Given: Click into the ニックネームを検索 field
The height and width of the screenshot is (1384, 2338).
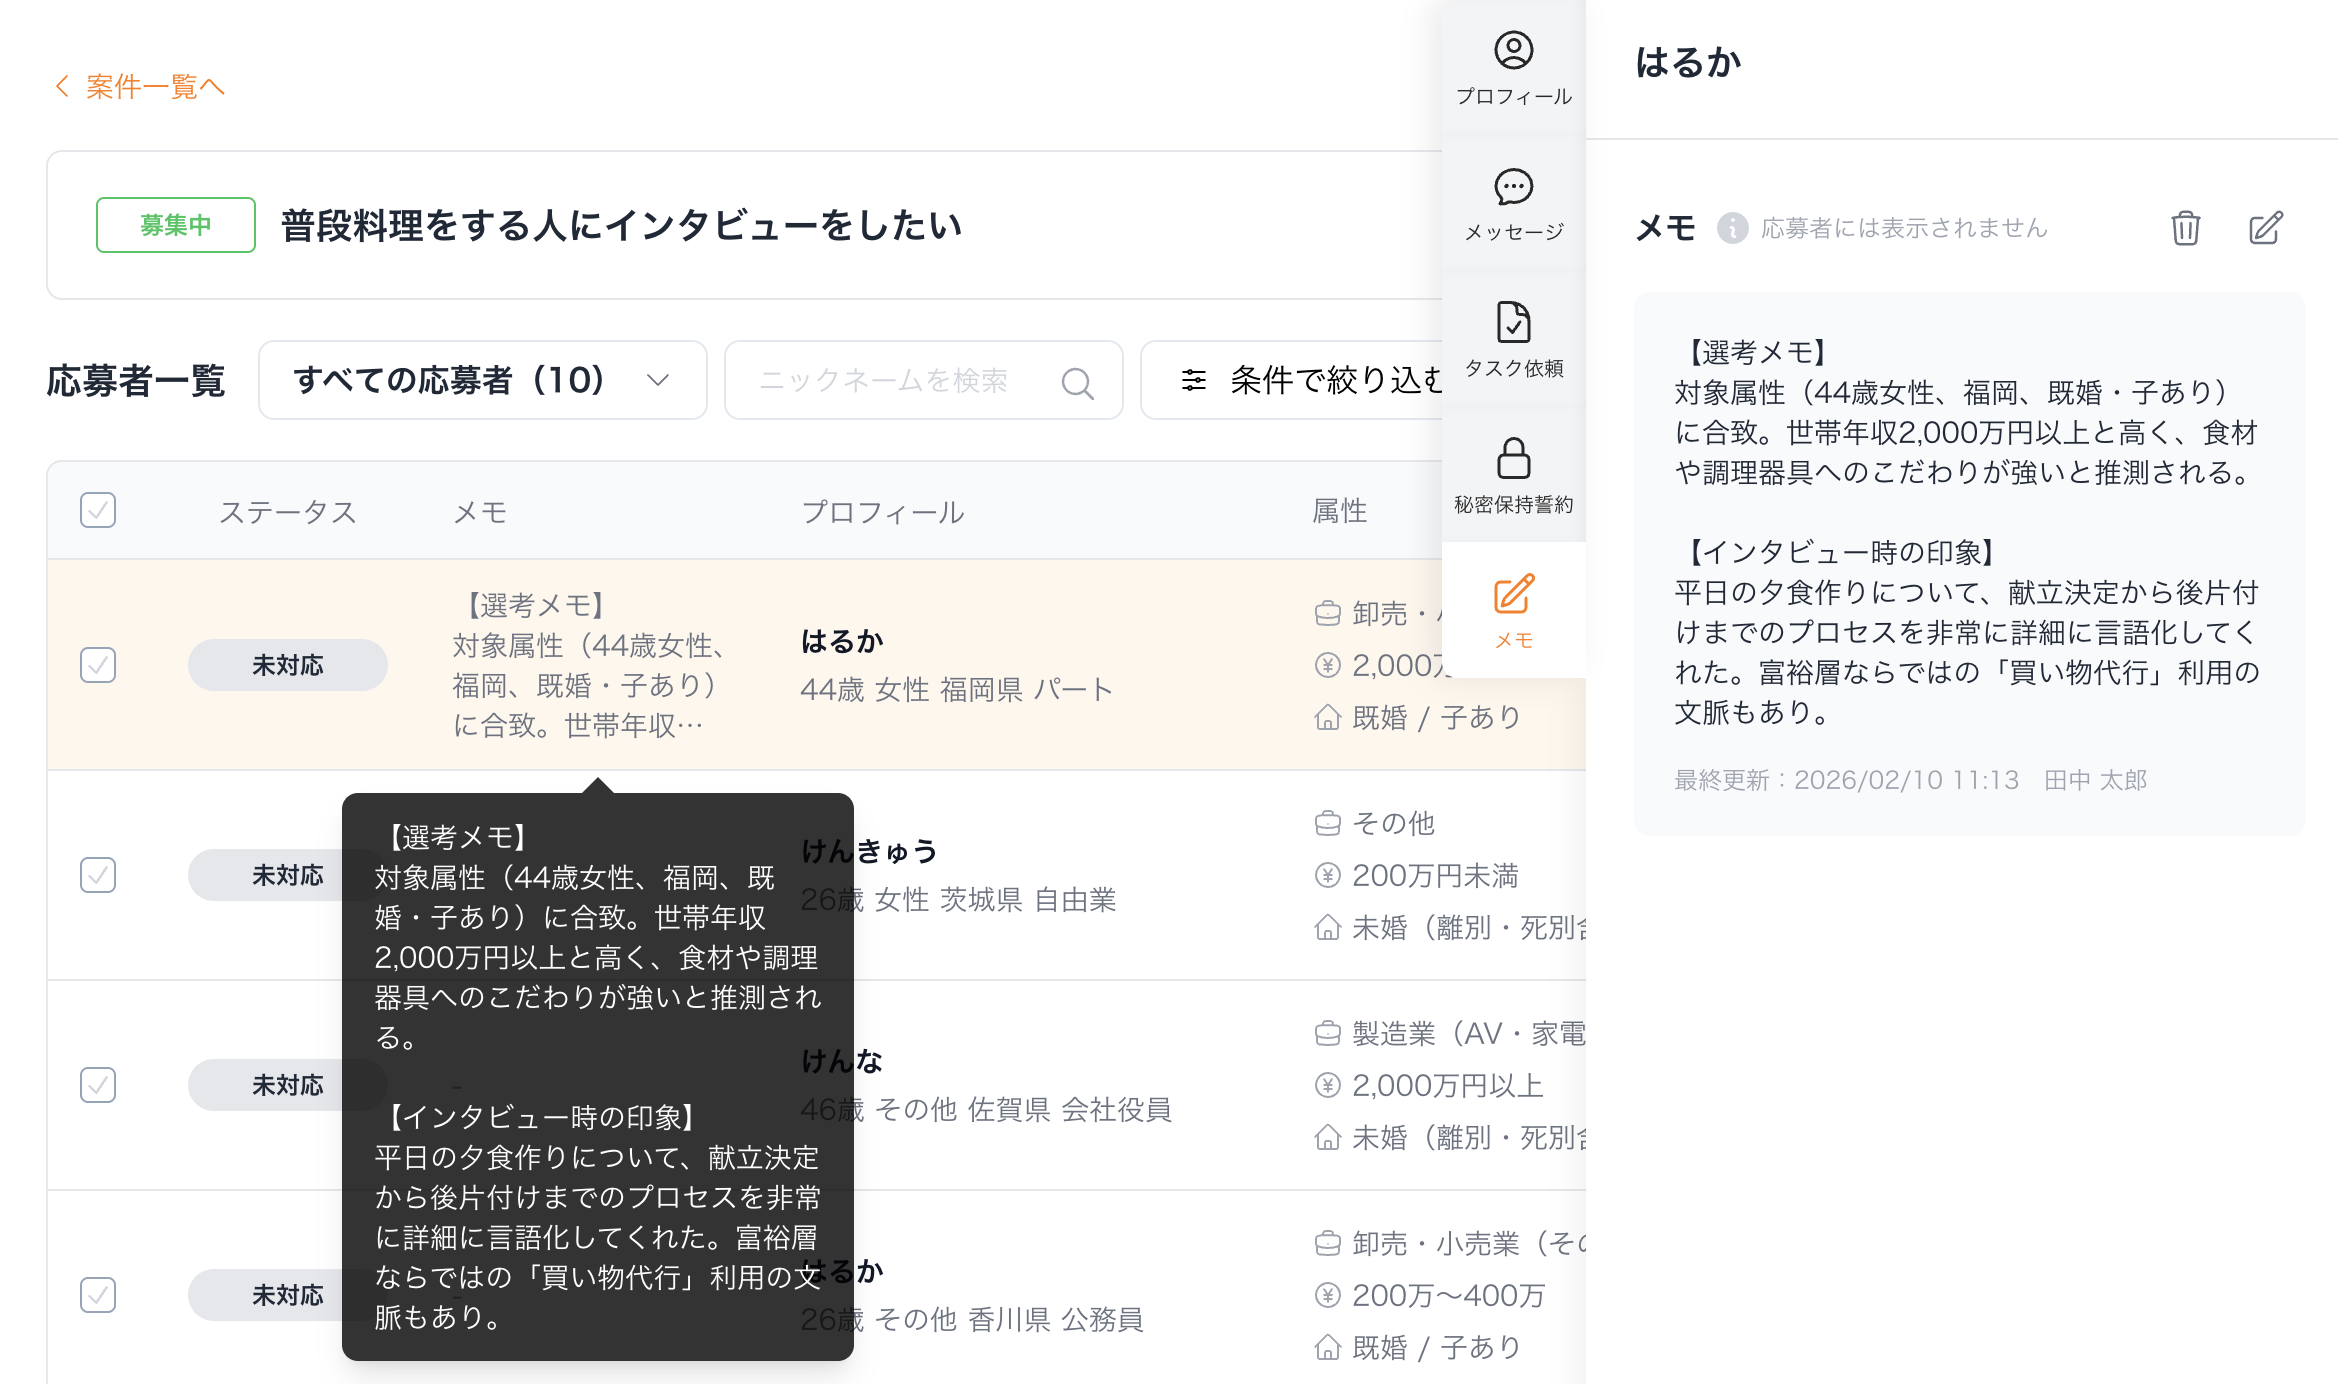Looking at the screenshot, I should (884, 380).
